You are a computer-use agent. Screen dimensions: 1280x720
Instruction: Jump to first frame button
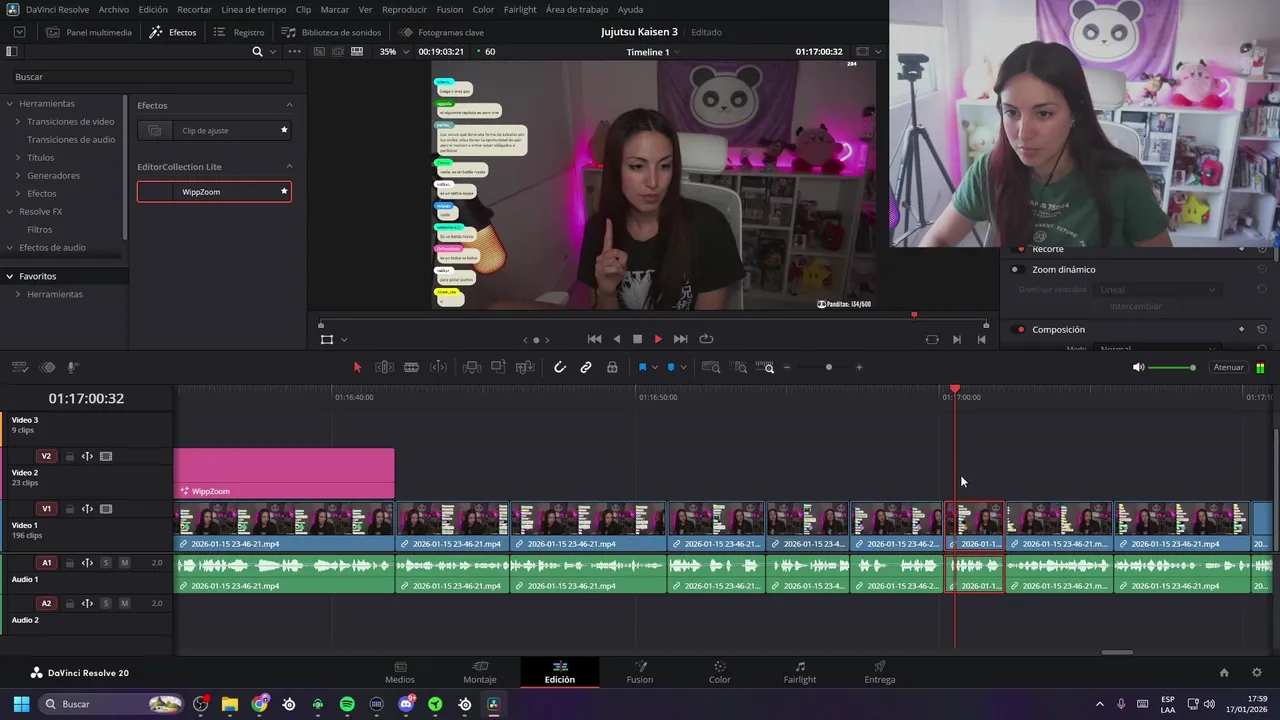click(x=594, y=339)
